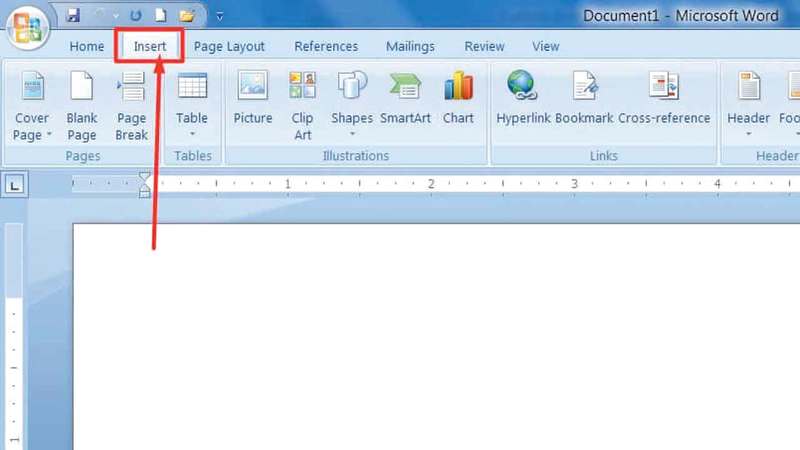
Task: Save document via Quick Access floppy icon
Action: point(72,16)
